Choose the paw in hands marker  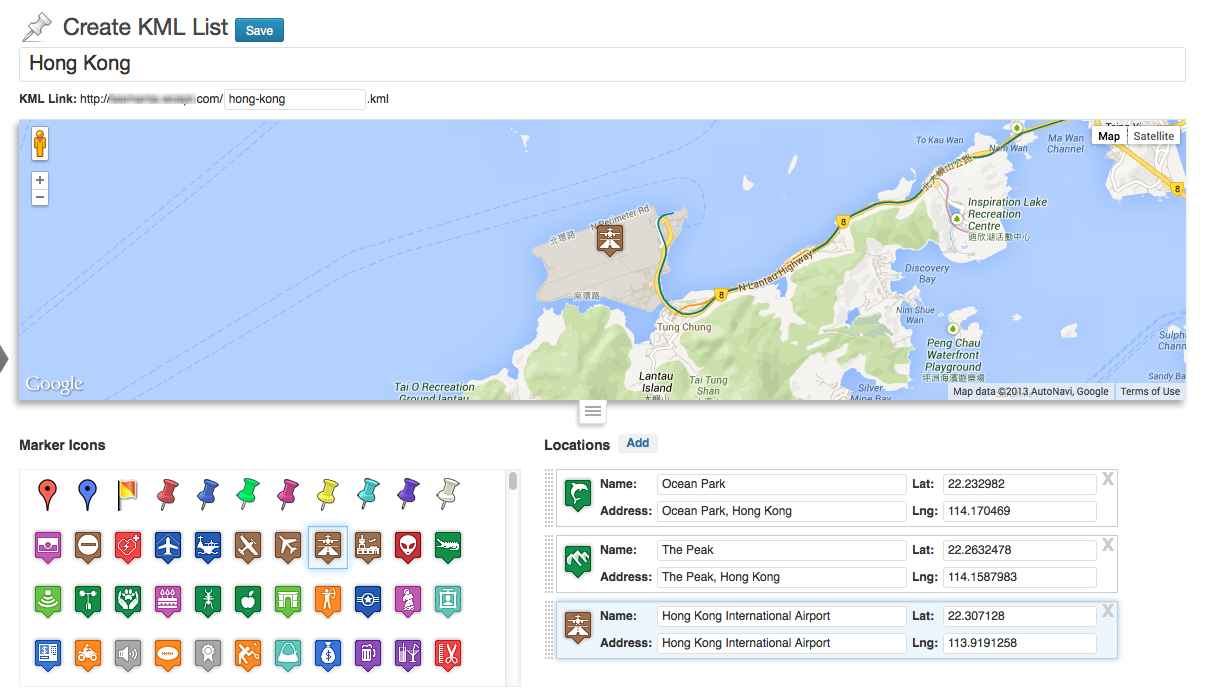(128, 601)
